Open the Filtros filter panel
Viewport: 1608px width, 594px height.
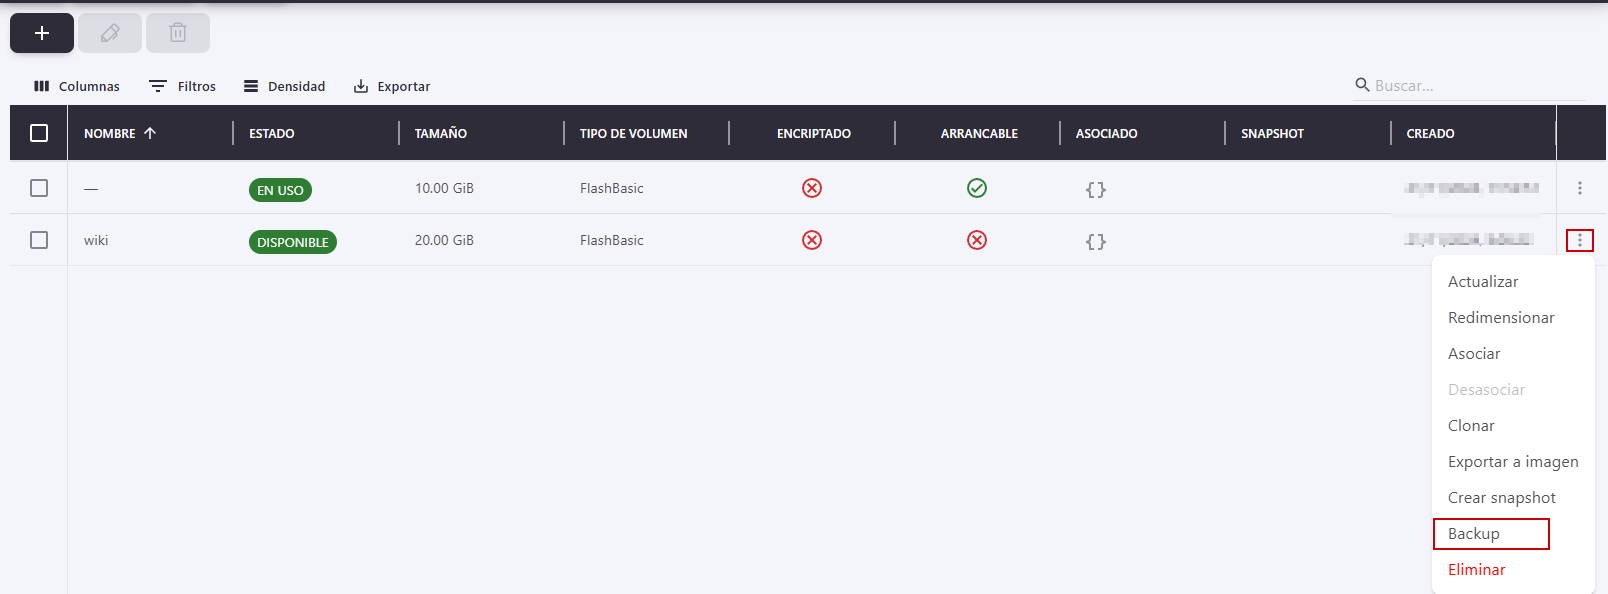point(183,86)
